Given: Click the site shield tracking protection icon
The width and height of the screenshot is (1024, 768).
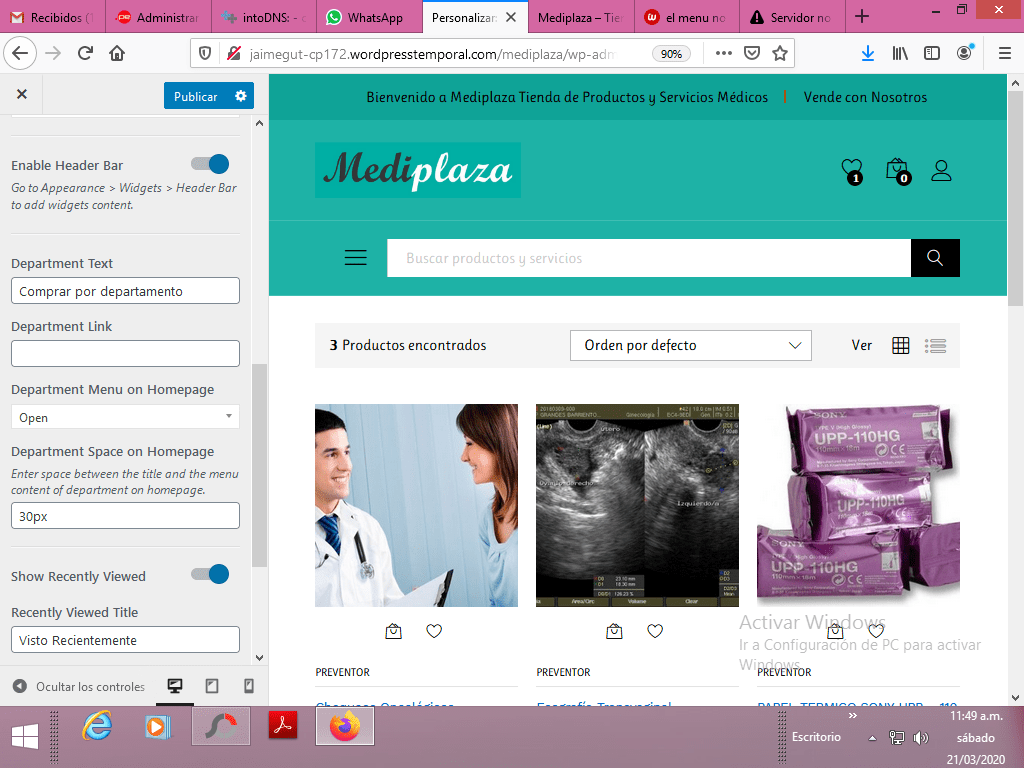Looking at the screenshot, I should coord(204,53).
